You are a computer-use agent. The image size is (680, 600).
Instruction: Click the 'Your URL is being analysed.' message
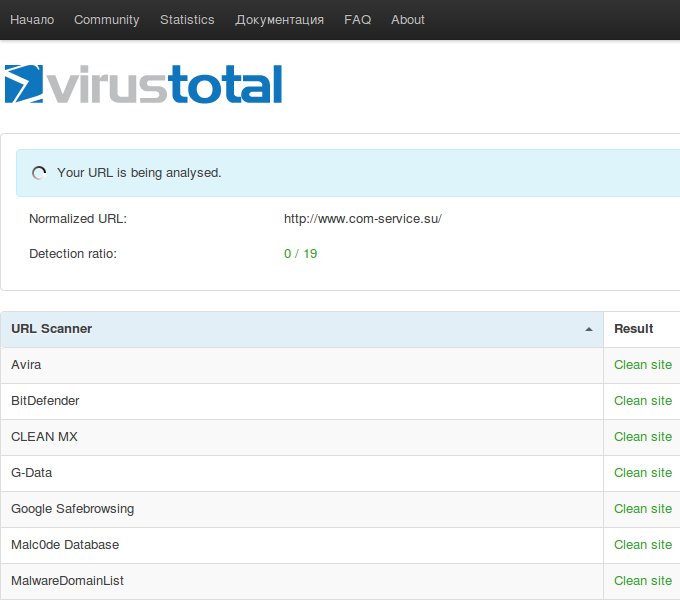click(139, 173)
